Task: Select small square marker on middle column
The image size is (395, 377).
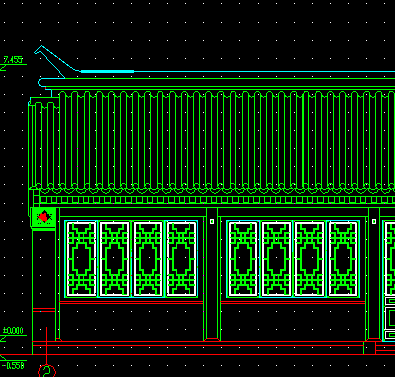Action: (212, 221)
